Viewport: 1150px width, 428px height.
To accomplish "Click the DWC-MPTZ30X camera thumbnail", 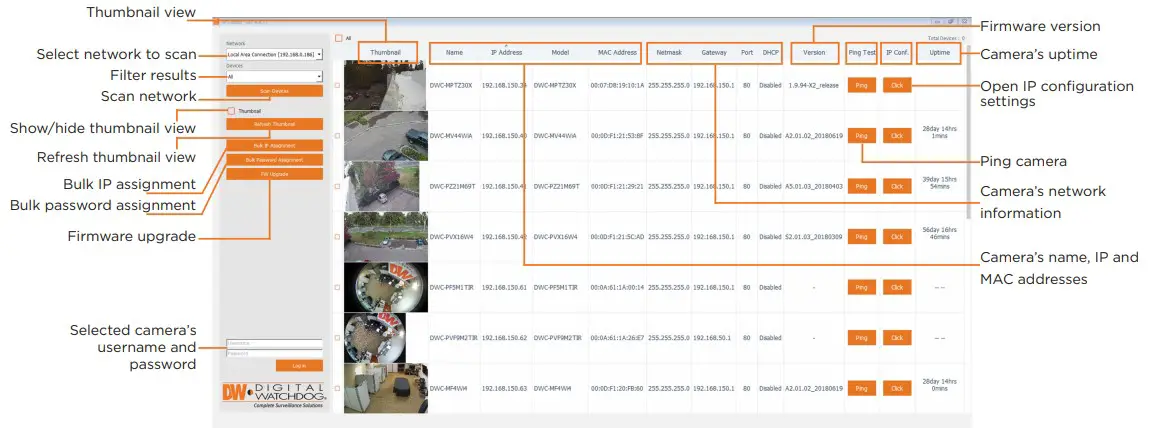I will tap(386, 85).
